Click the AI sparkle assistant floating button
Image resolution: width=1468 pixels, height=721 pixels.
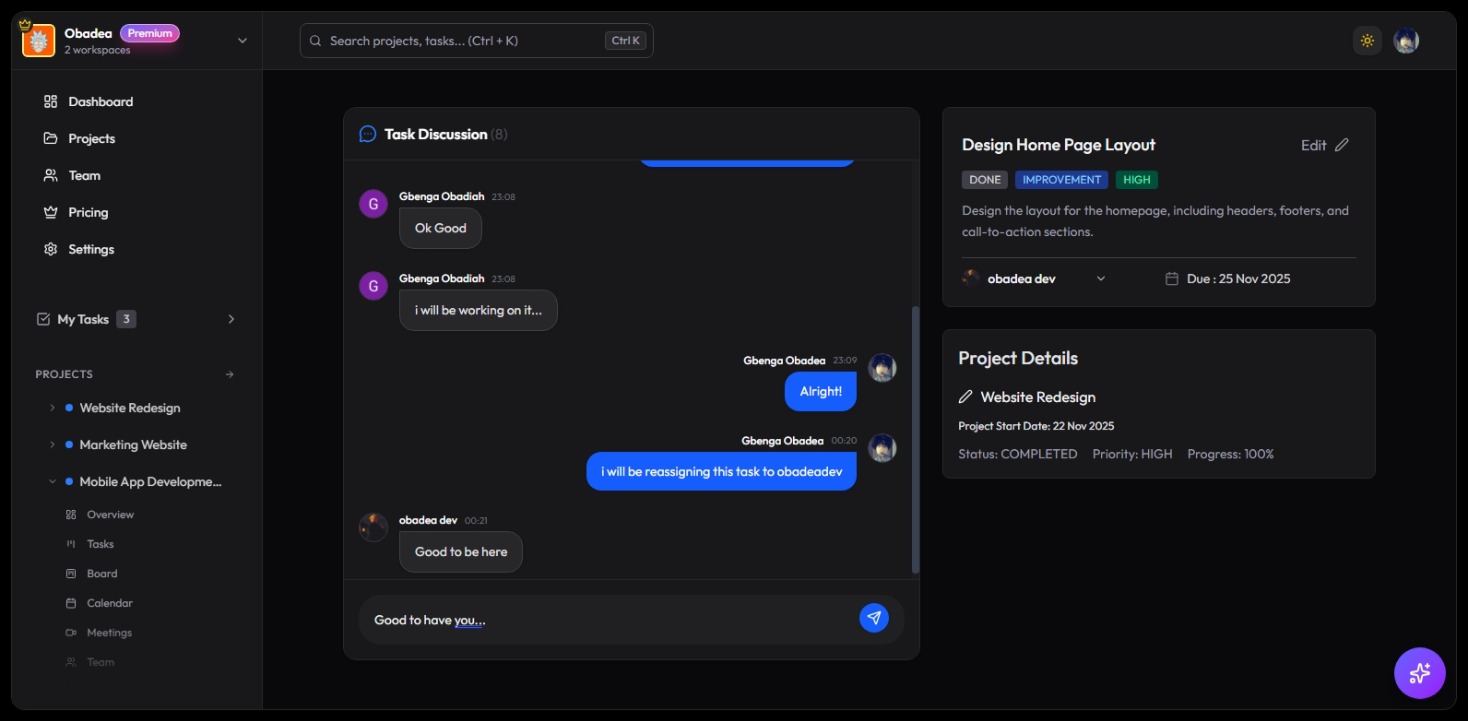pyautogui.click(x=1419, y=673)
